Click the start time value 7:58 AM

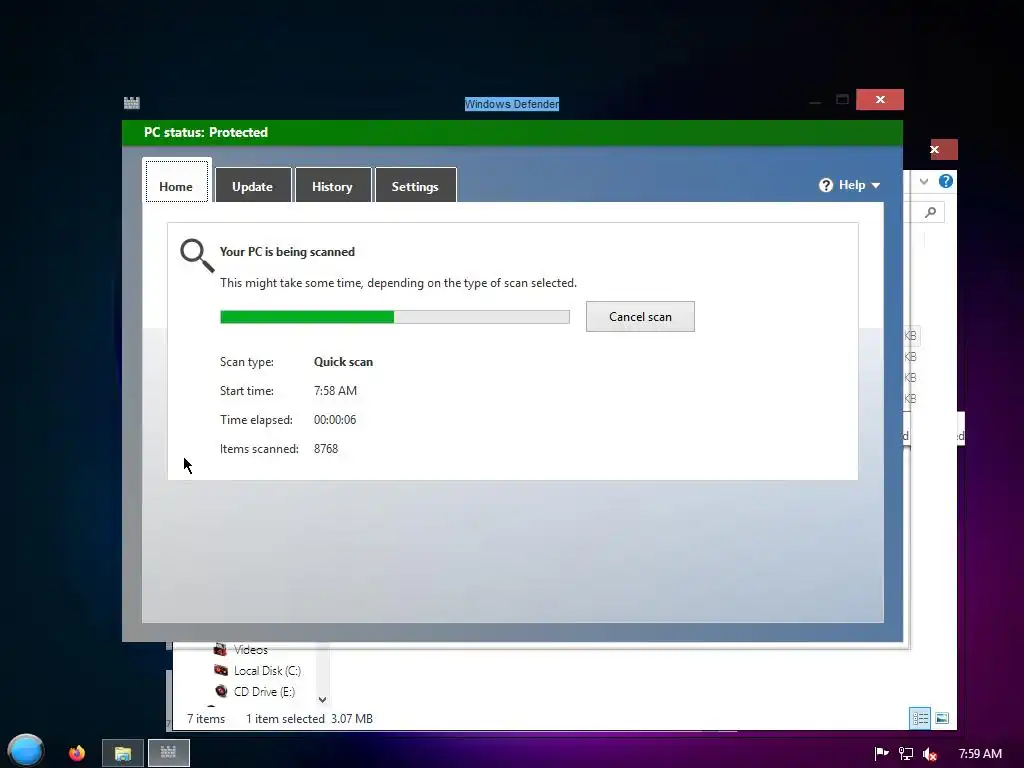(335, 391)
